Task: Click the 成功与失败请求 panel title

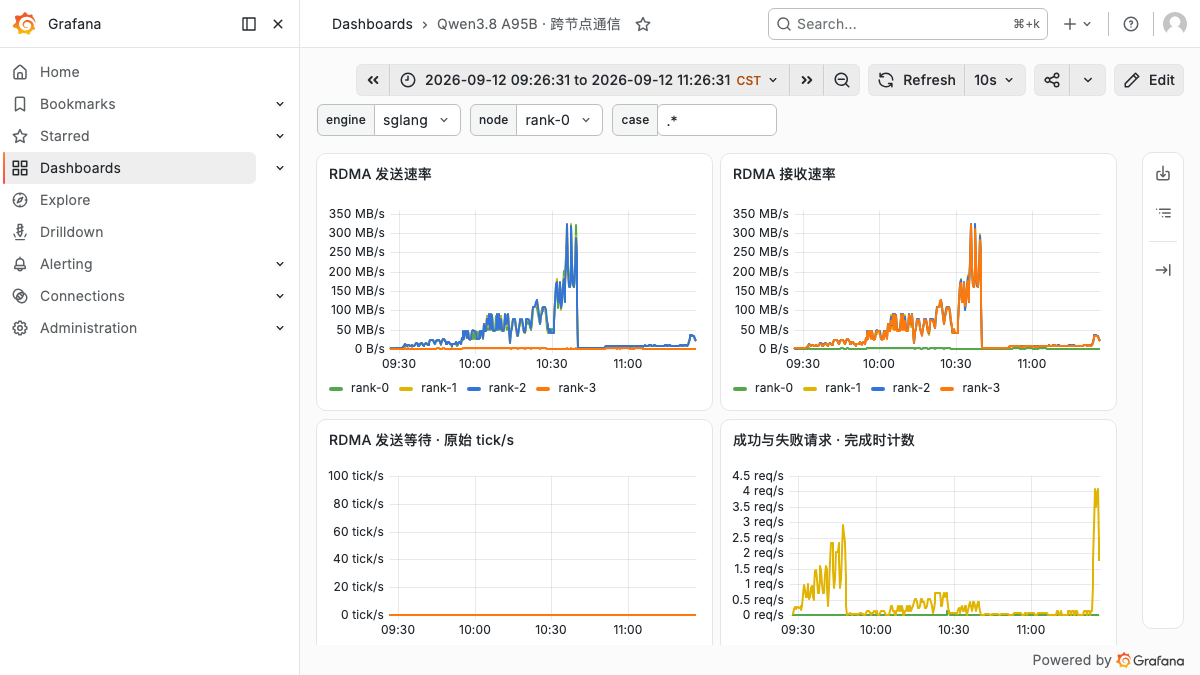Action: pyautogui.click(x=823, y=440)
